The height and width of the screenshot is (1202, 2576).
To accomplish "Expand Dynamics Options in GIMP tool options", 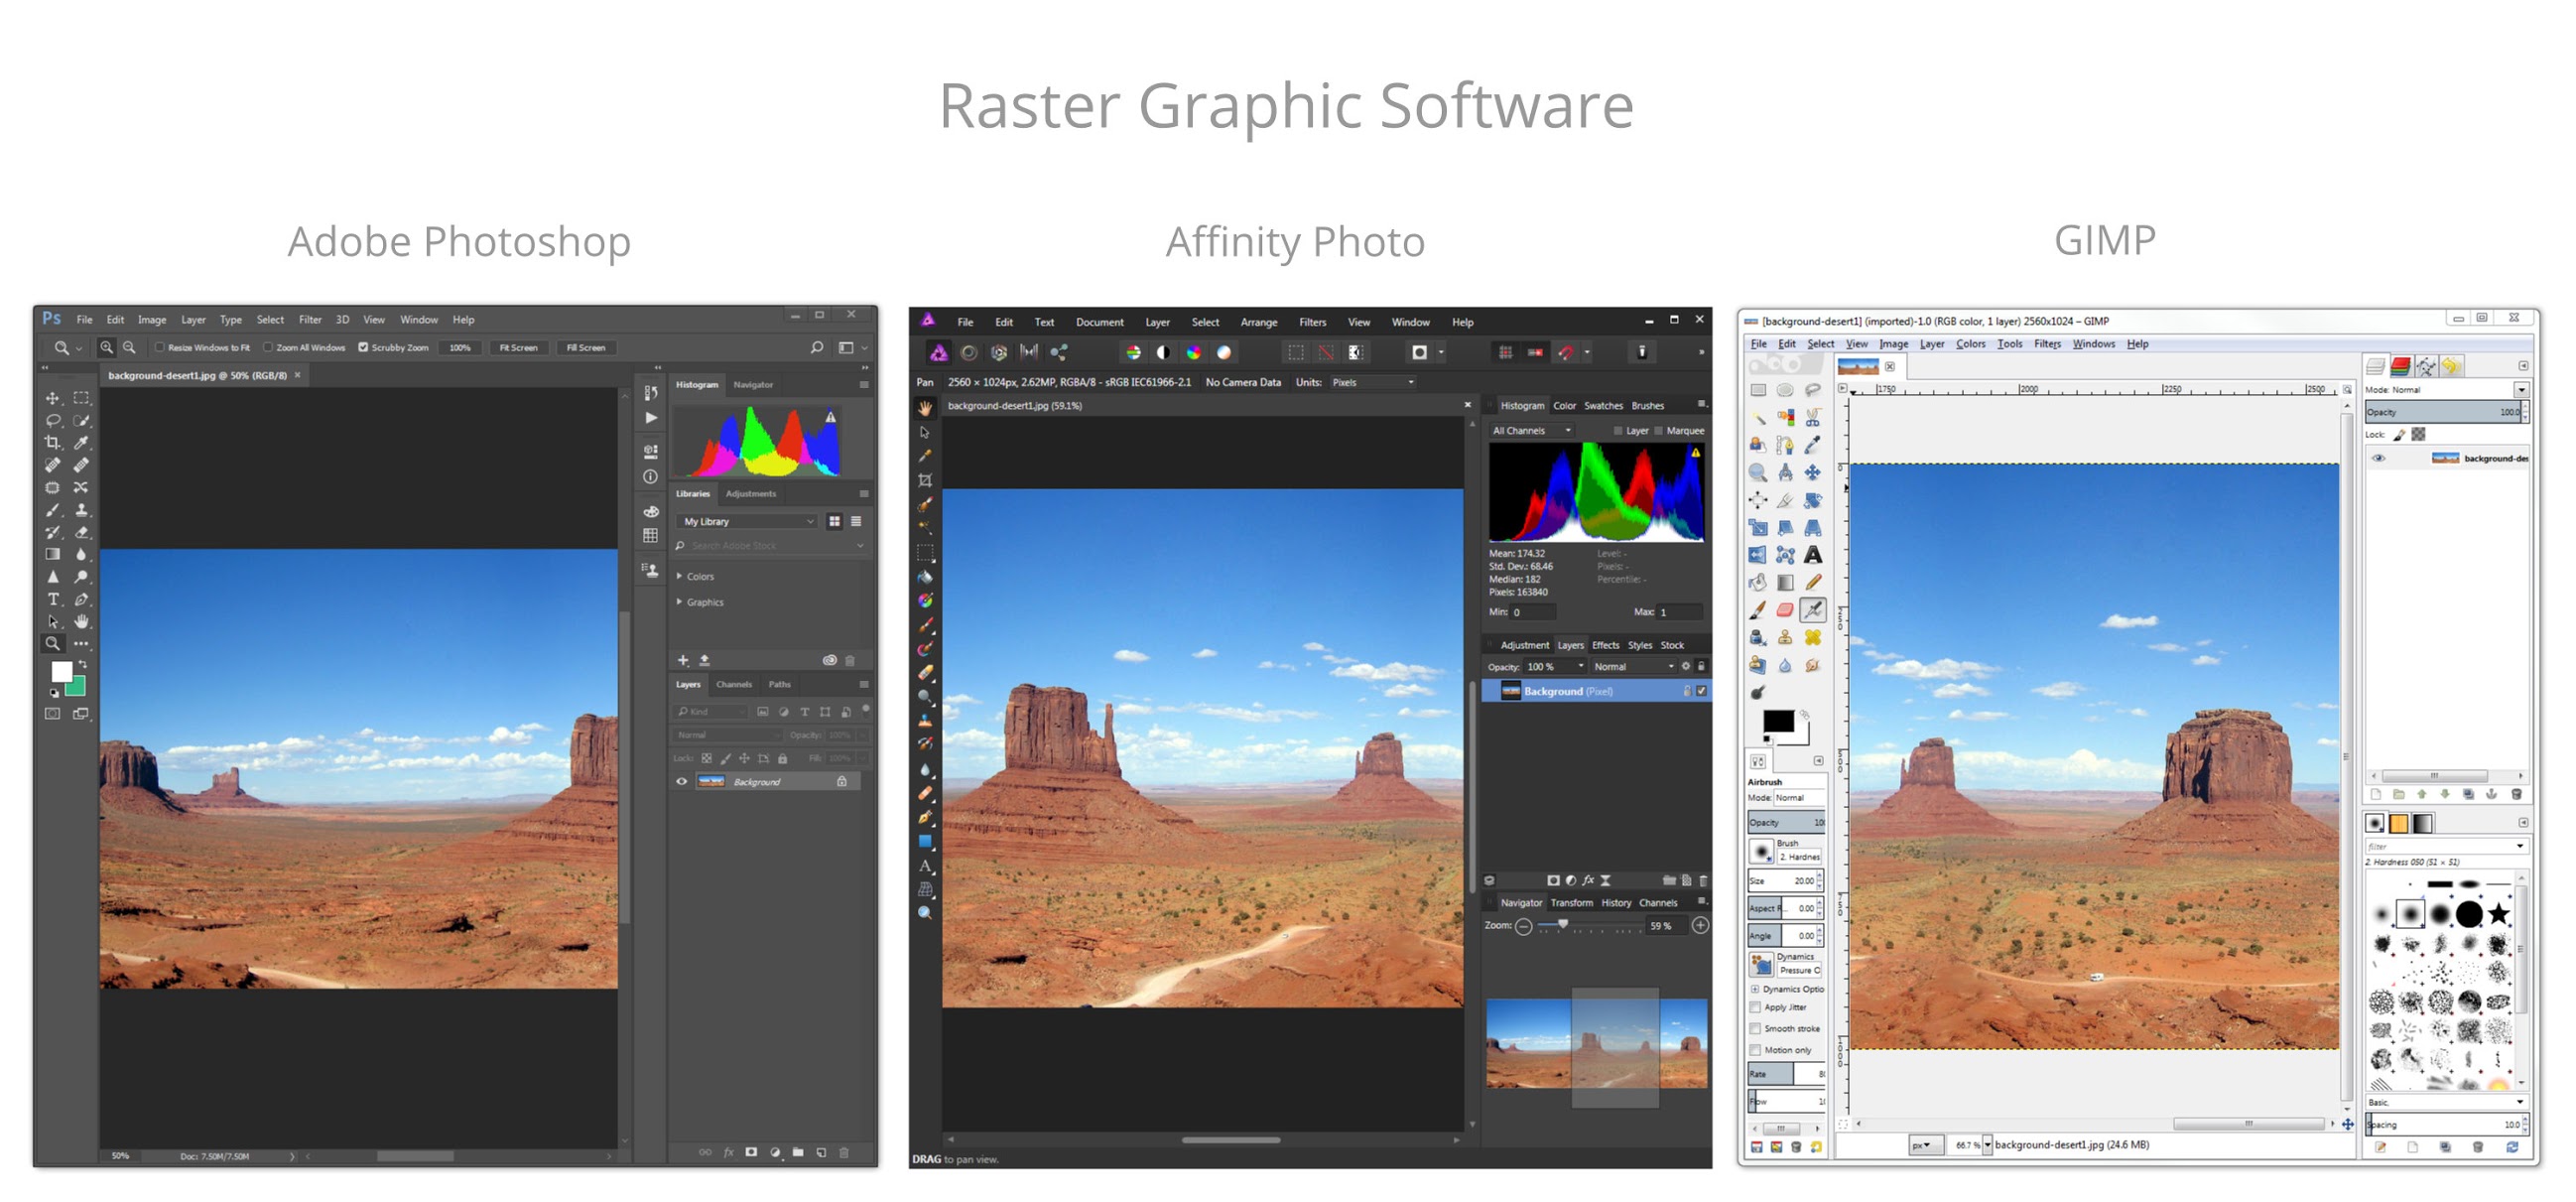I will click(x=1755, y=989).
